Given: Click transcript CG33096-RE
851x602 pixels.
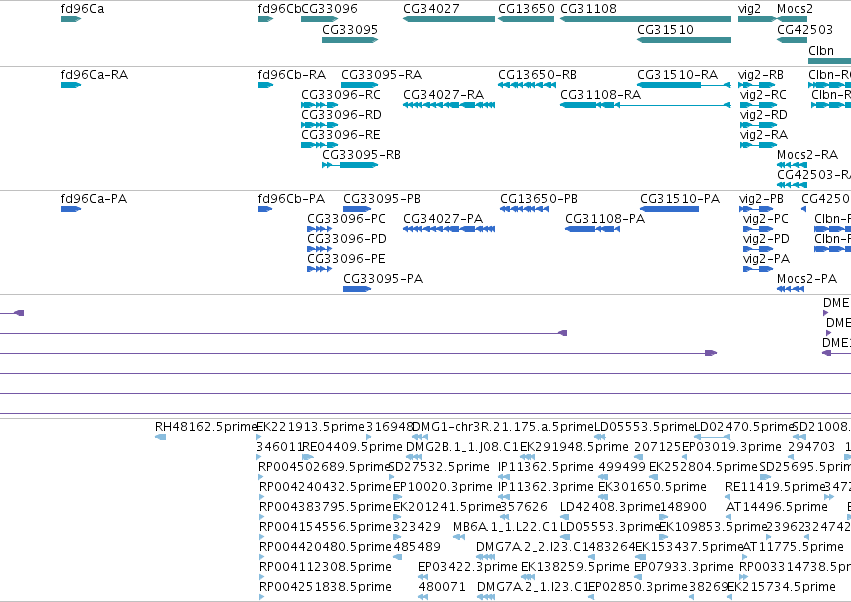Looking at the screenshot, I should pos(320,145).
